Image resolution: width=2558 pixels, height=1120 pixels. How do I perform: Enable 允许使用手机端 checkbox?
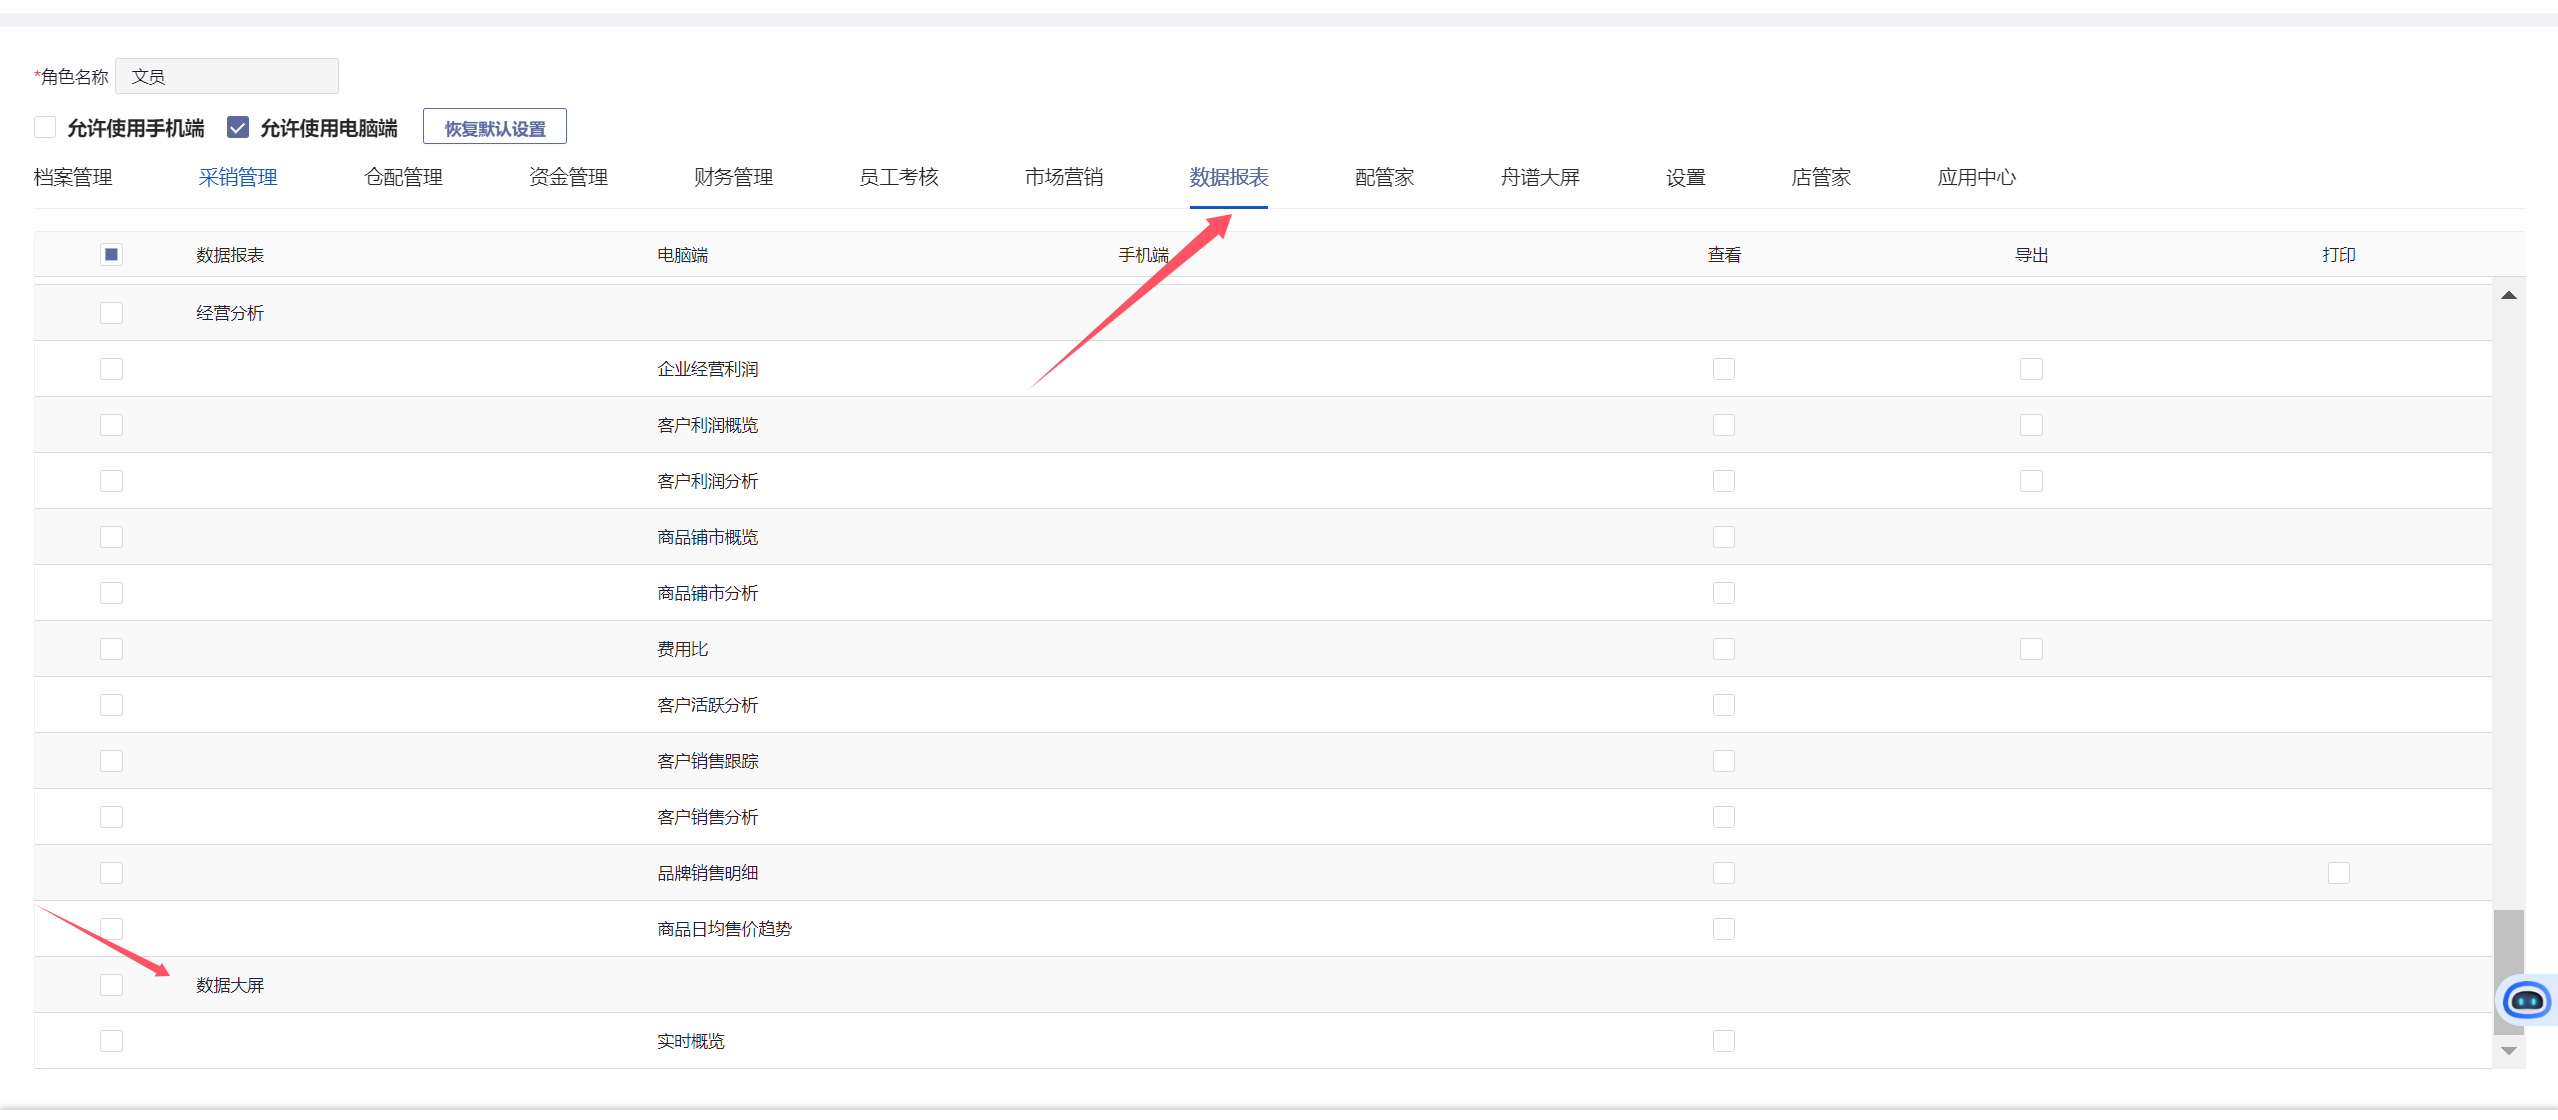pos(45,127)
